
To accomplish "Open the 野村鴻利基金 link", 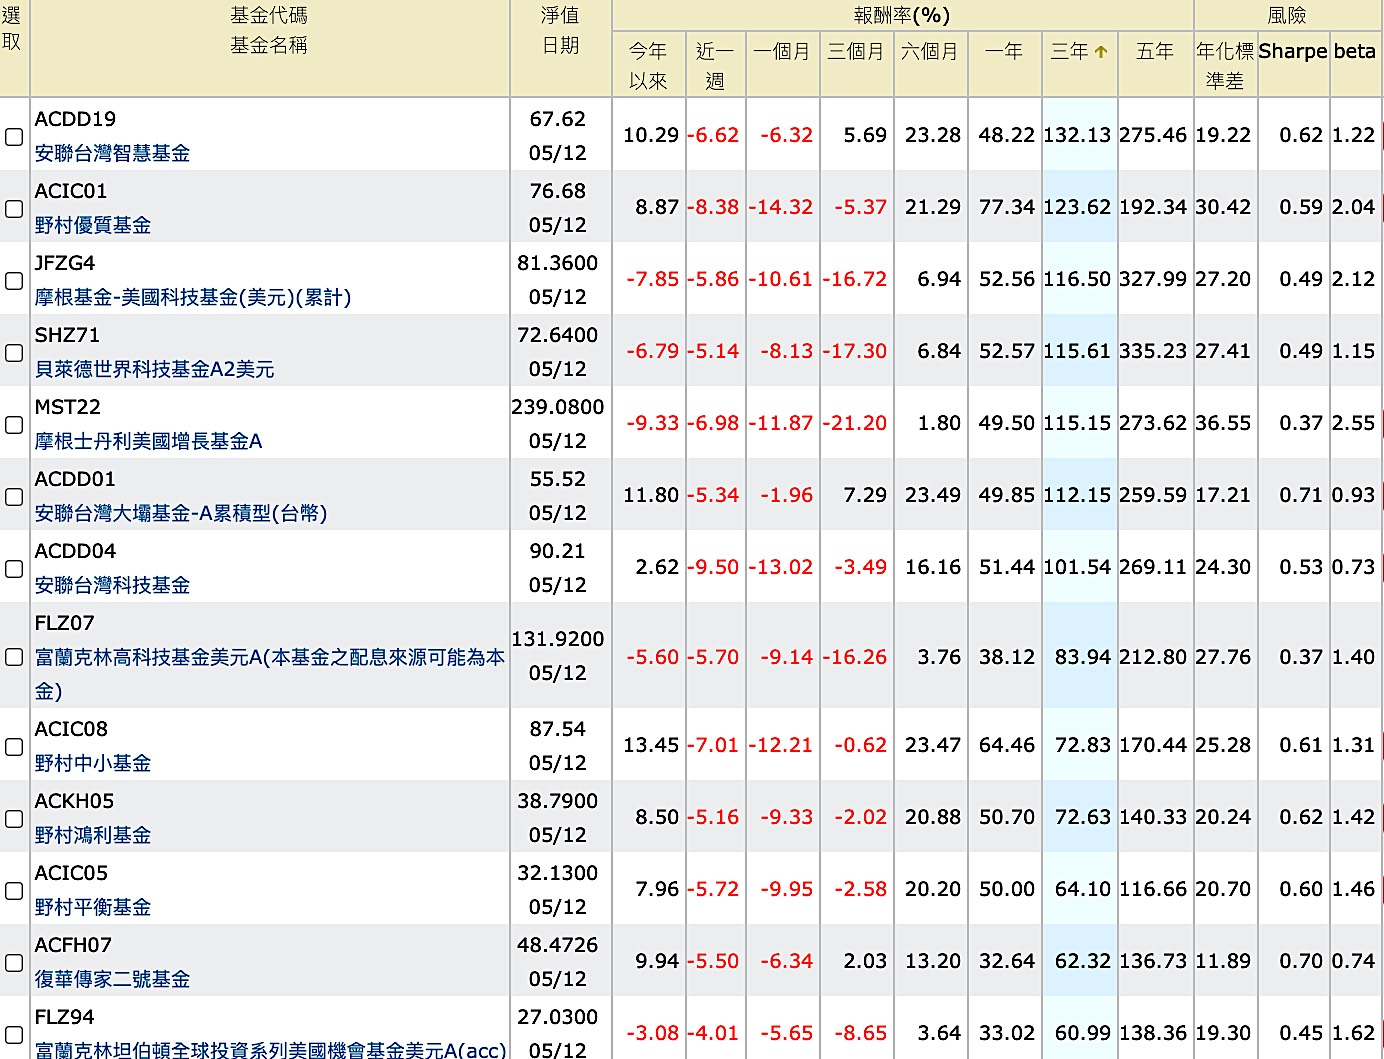I will (x=93, y=835).
